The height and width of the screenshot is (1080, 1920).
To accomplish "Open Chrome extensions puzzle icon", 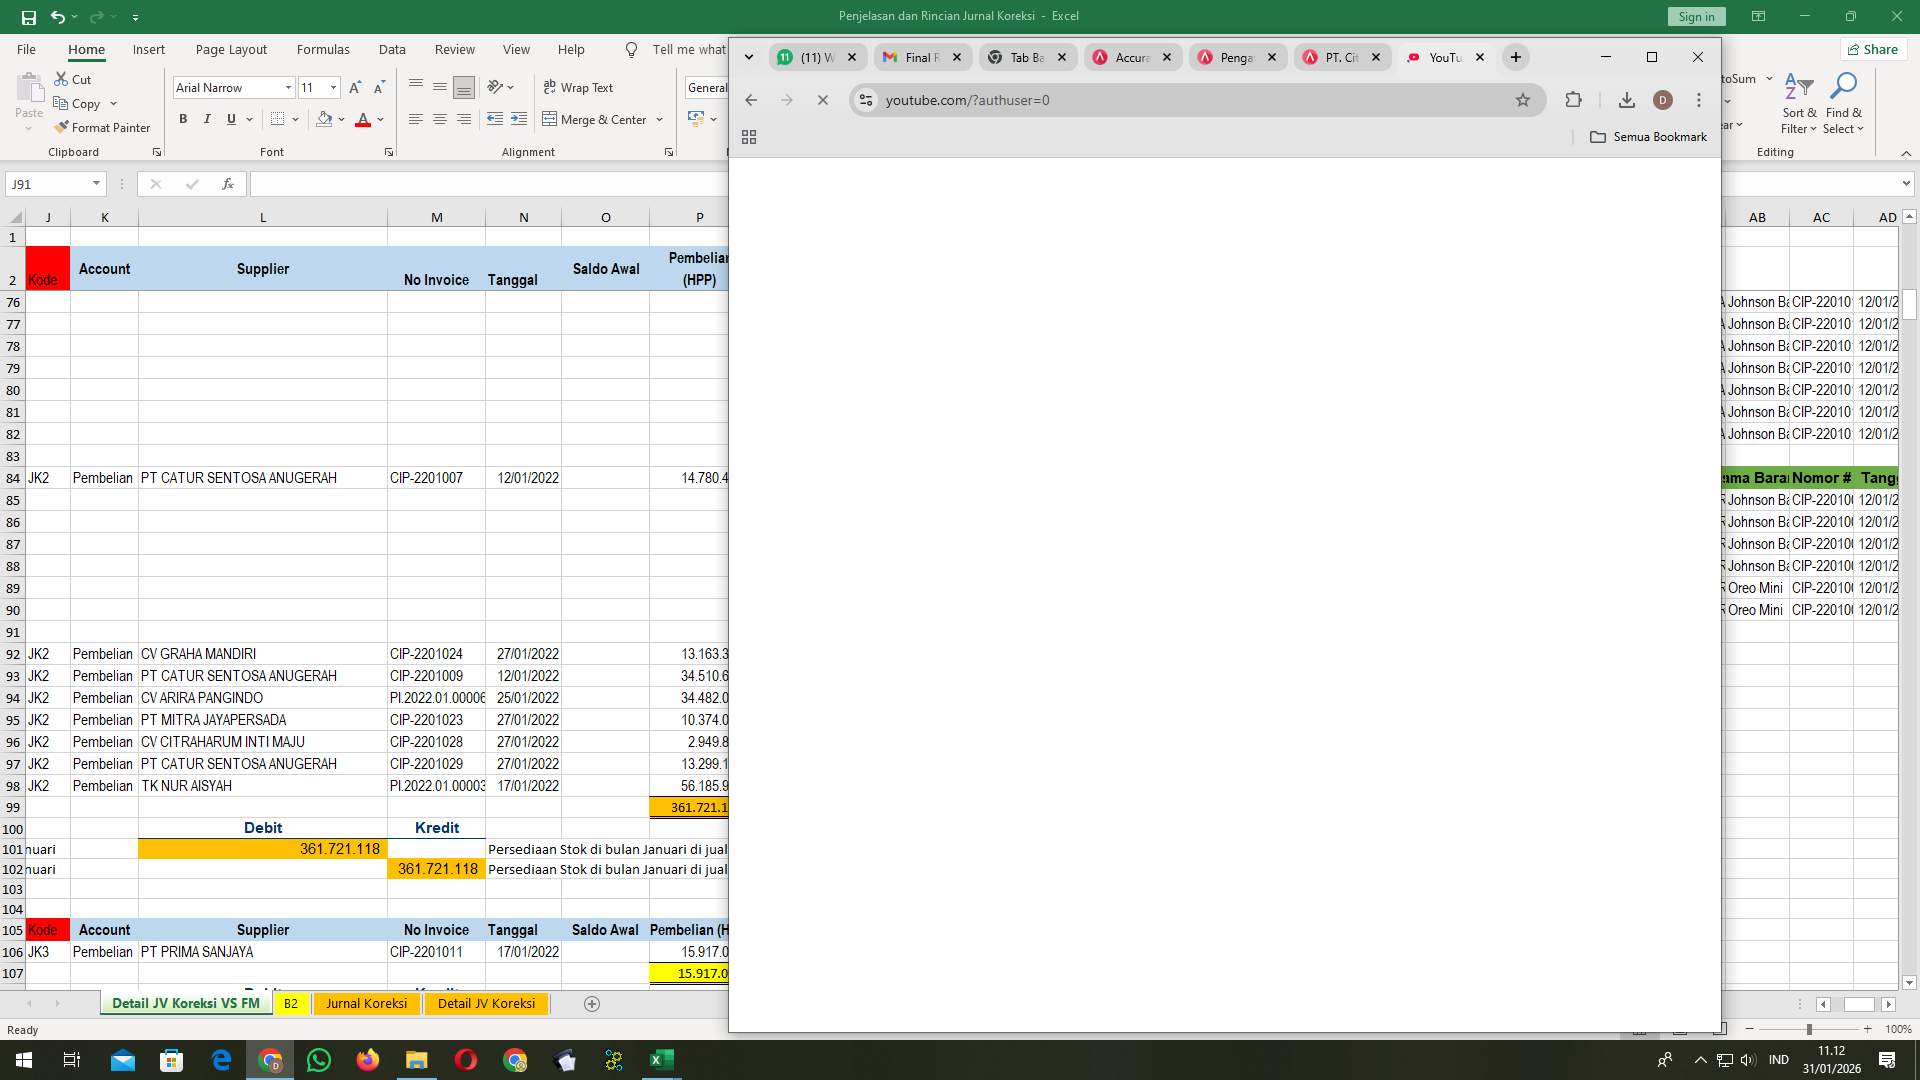I will pos(1573,100).
